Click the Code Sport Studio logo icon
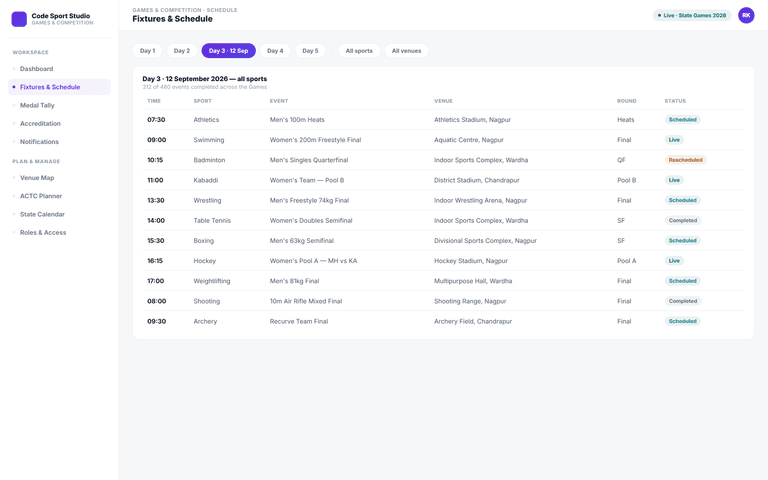768x480 pixels. [x=19, y=19]
